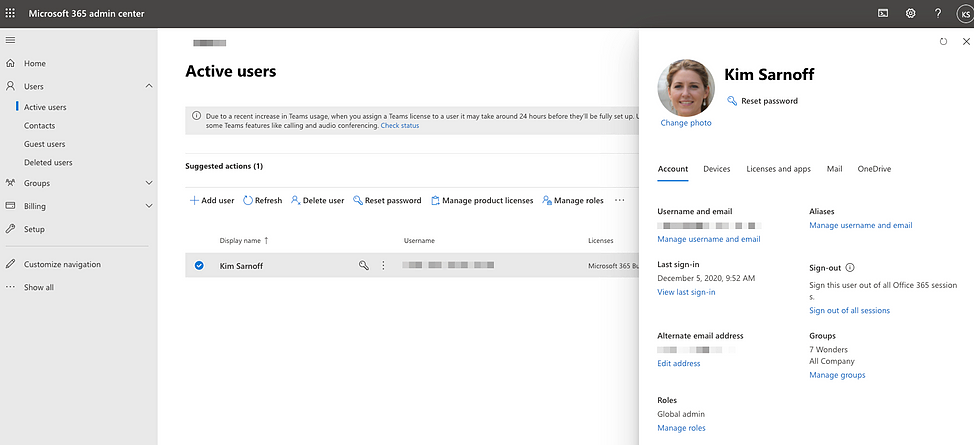Screen dimensions: 974x445
Task: Click Manage groups link
Action: coord(837,375)
